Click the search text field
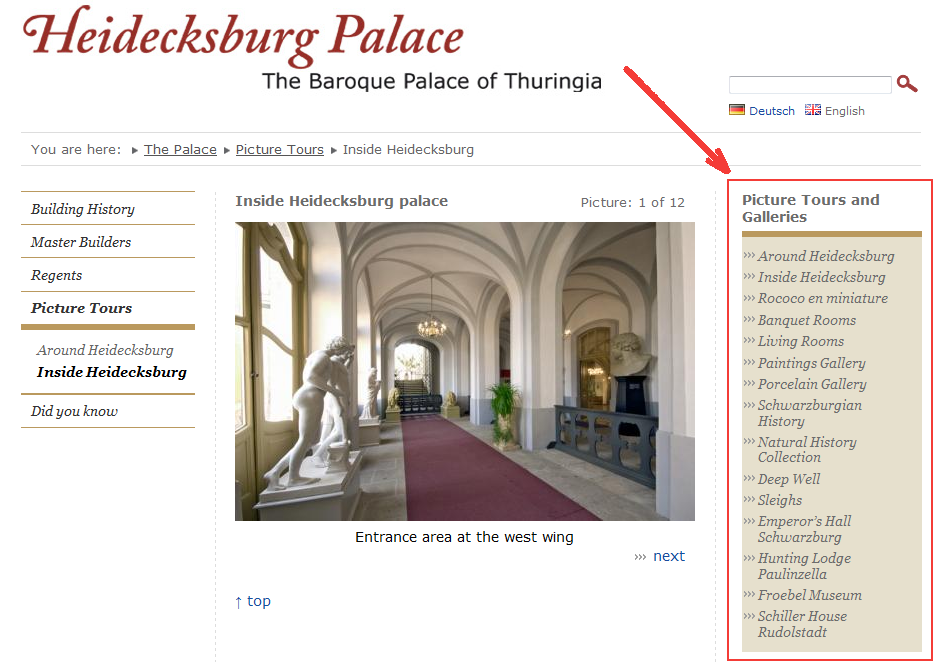The width and height of the screenshot is (948, 662). (810, 85)
